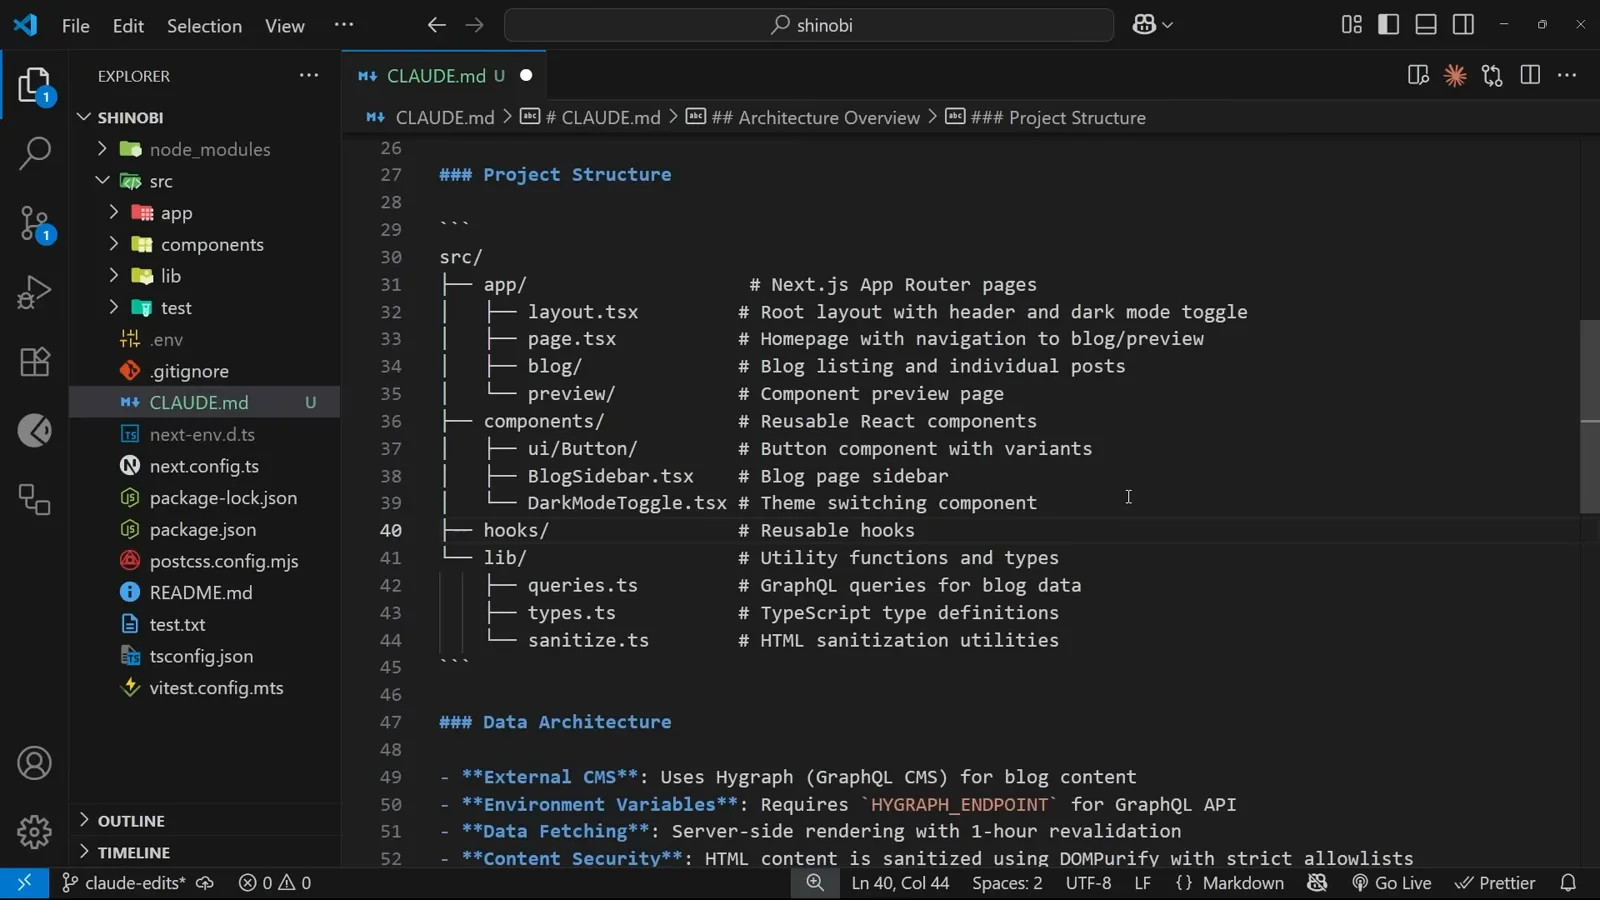Click the errors and warnings counter
The height and width of the screenshot is (900, 1600).
[x=275, y=883]
